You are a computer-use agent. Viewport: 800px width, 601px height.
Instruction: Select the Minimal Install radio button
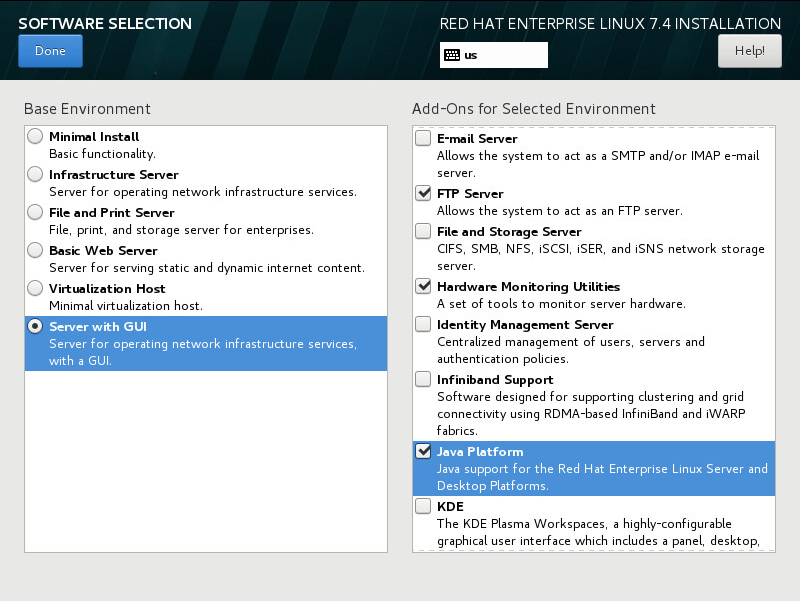35,136
